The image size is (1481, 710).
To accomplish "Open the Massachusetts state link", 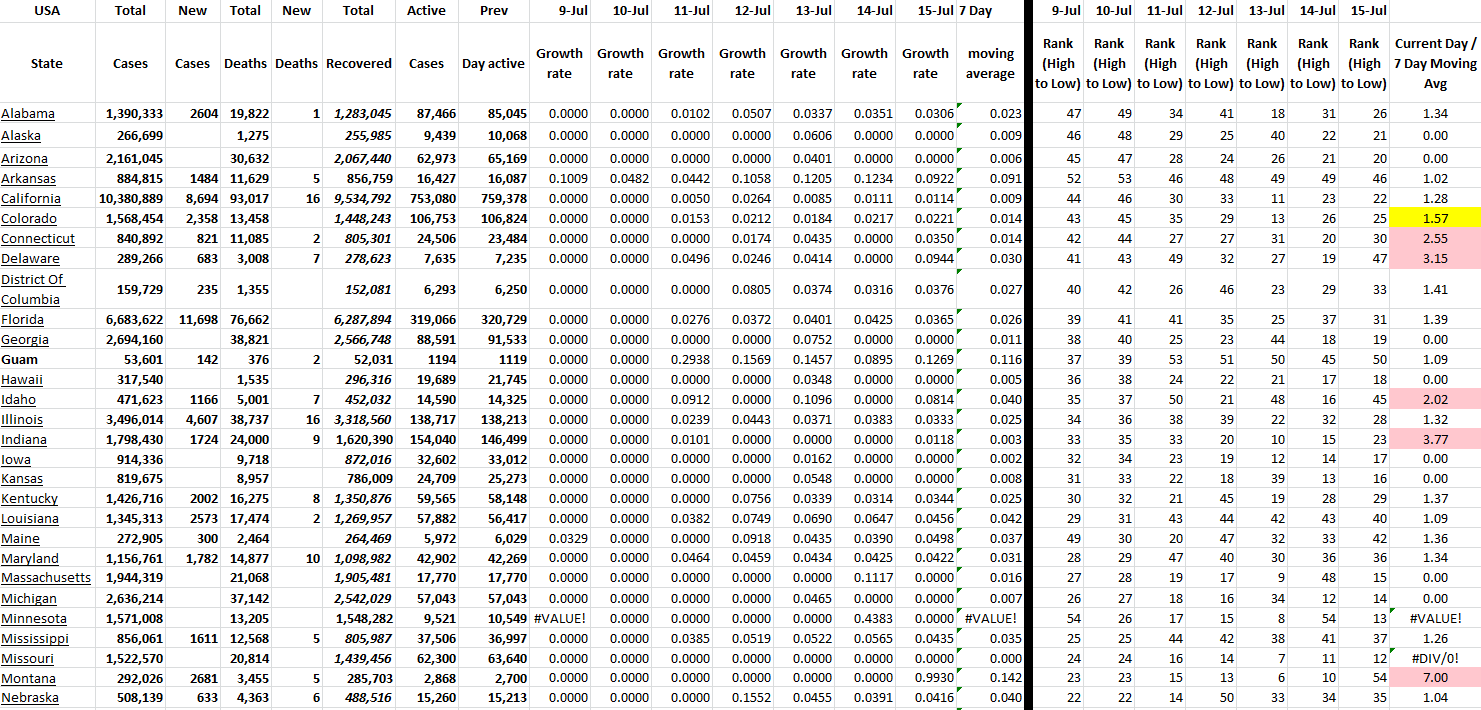I will click(x=45, y=578).
